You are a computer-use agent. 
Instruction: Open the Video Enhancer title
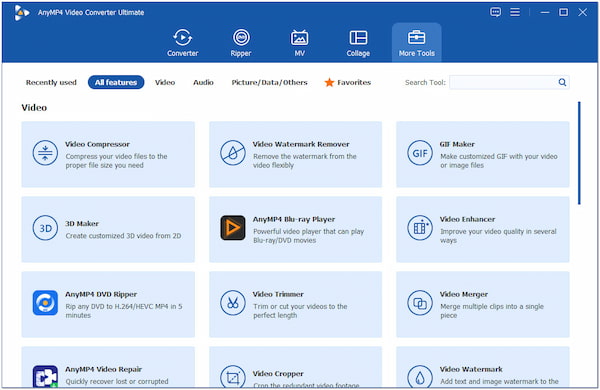(468, 219)
